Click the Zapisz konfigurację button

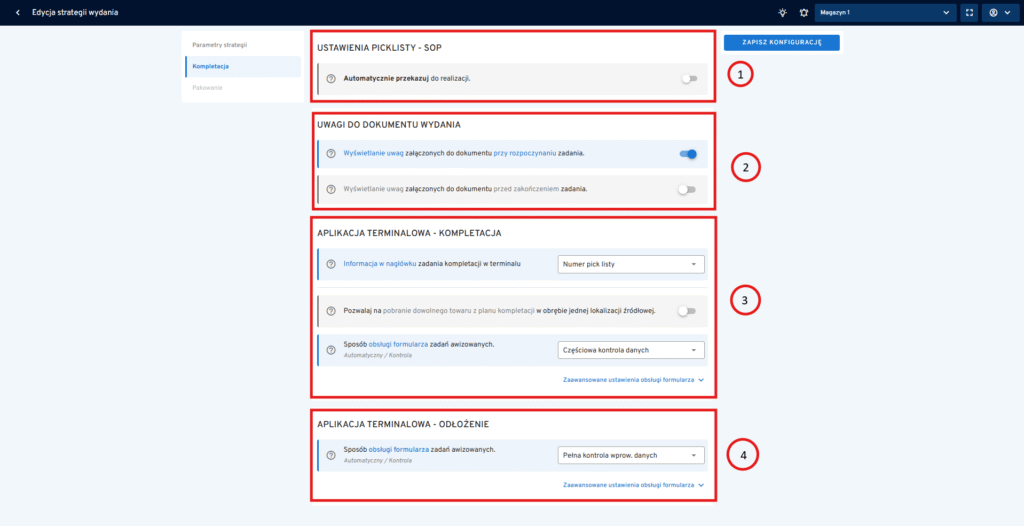[781, 42]
